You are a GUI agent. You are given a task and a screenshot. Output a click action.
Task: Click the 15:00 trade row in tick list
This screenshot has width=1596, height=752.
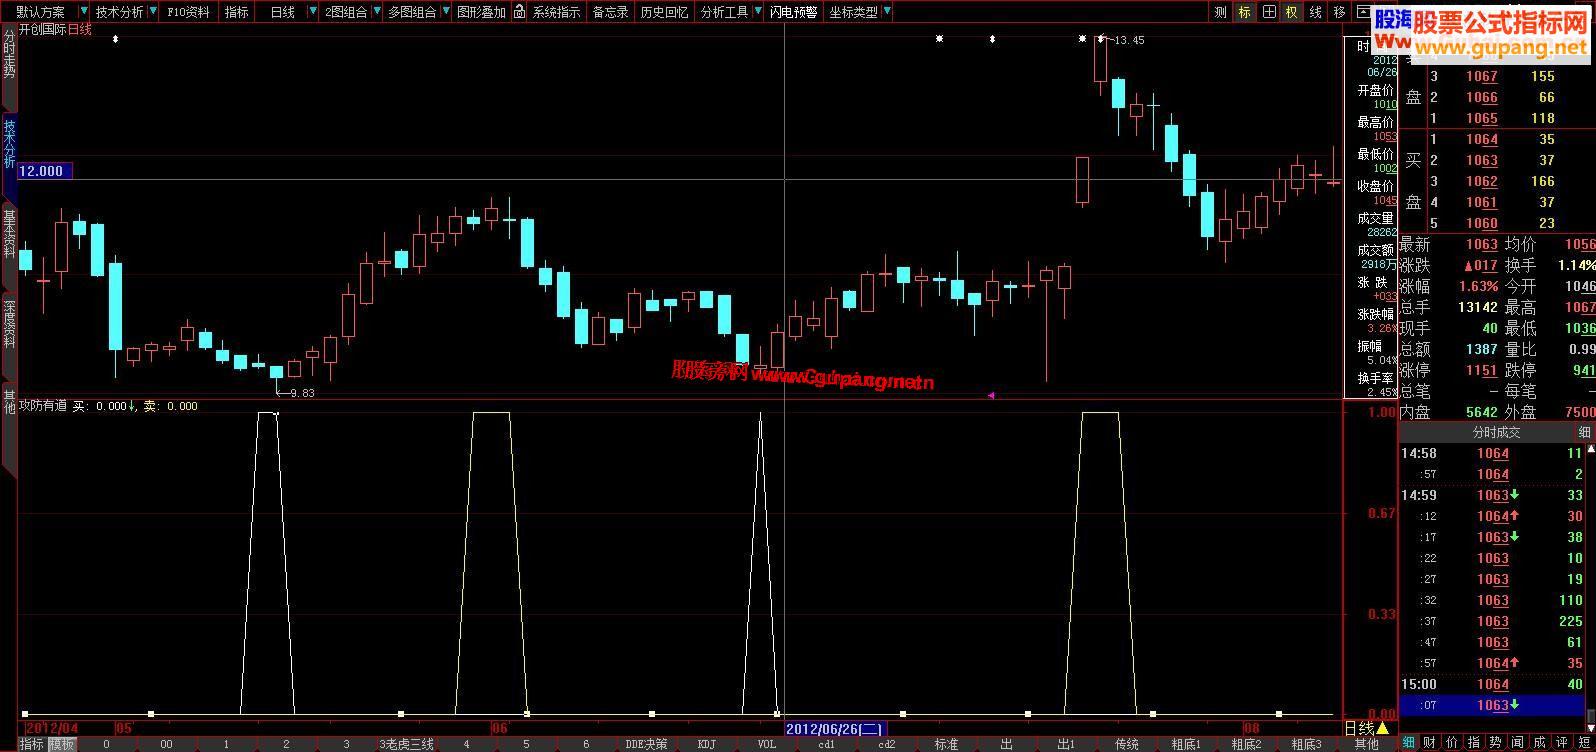point(1494,684)
